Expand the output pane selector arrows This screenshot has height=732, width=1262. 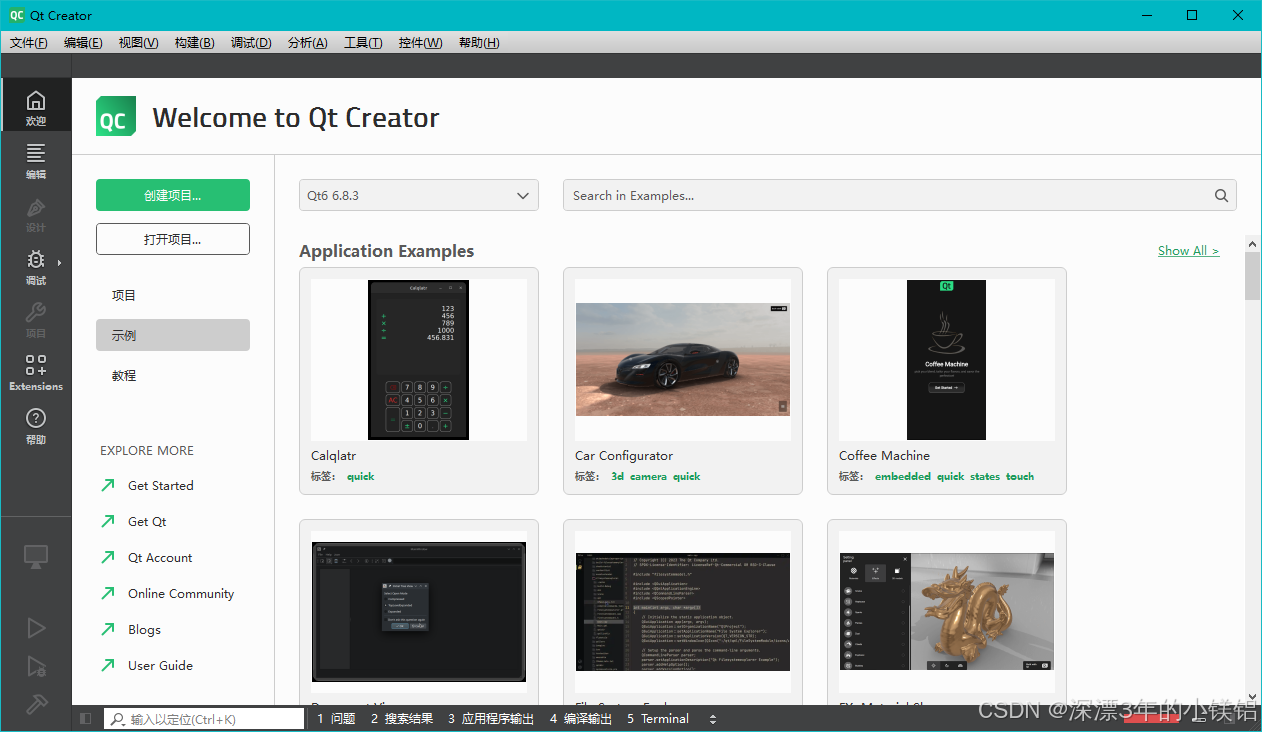tap(713, 718)
